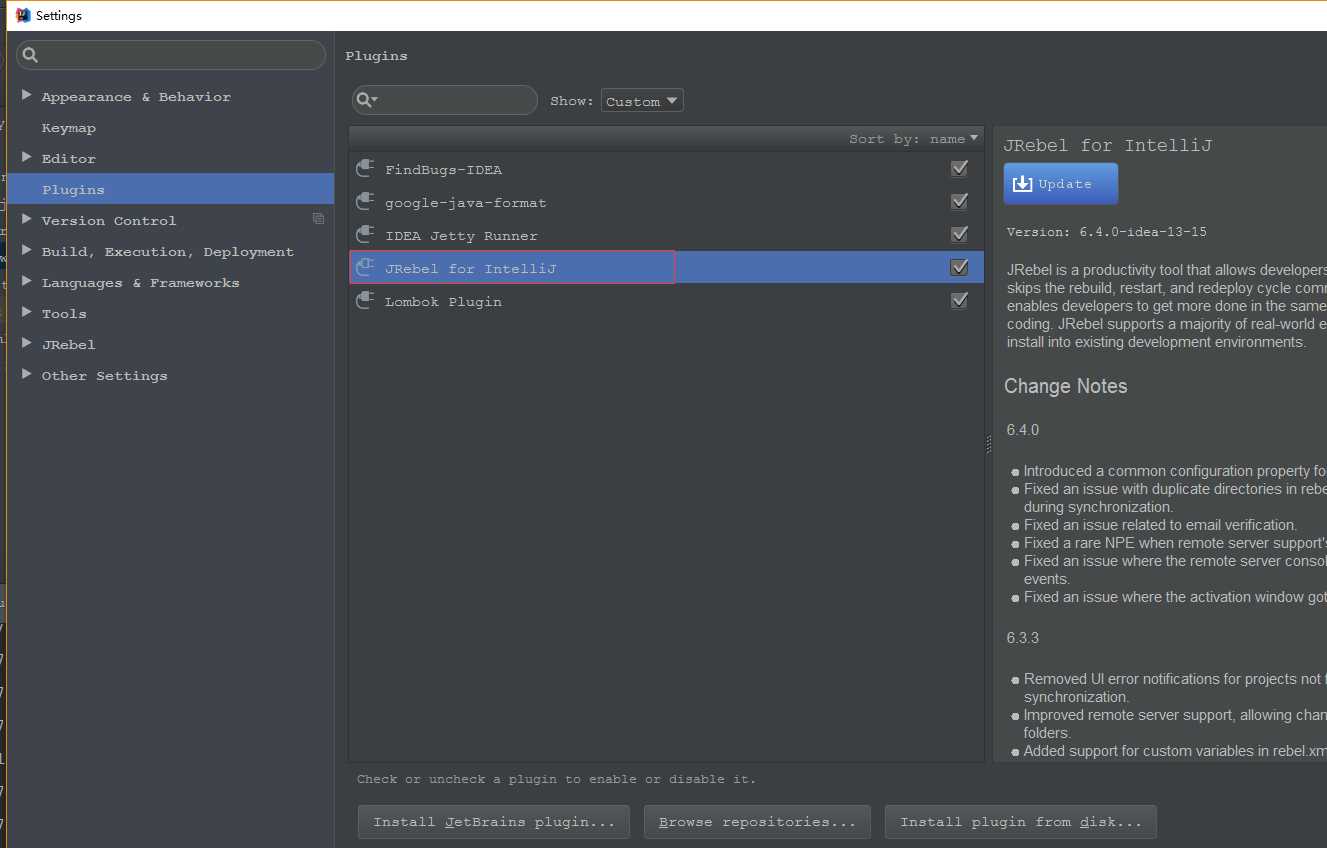Open Version Control settings
Viewport: 1327px width, 848px height.
tap(109, 221)
